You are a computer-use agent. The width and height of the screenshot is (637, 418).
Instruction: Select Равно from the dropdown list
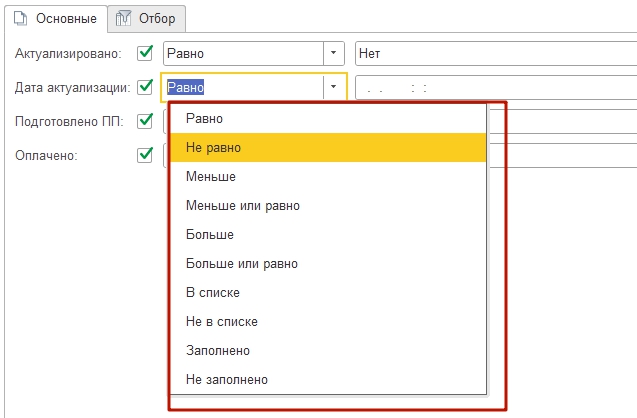click(x=204, y=119)
